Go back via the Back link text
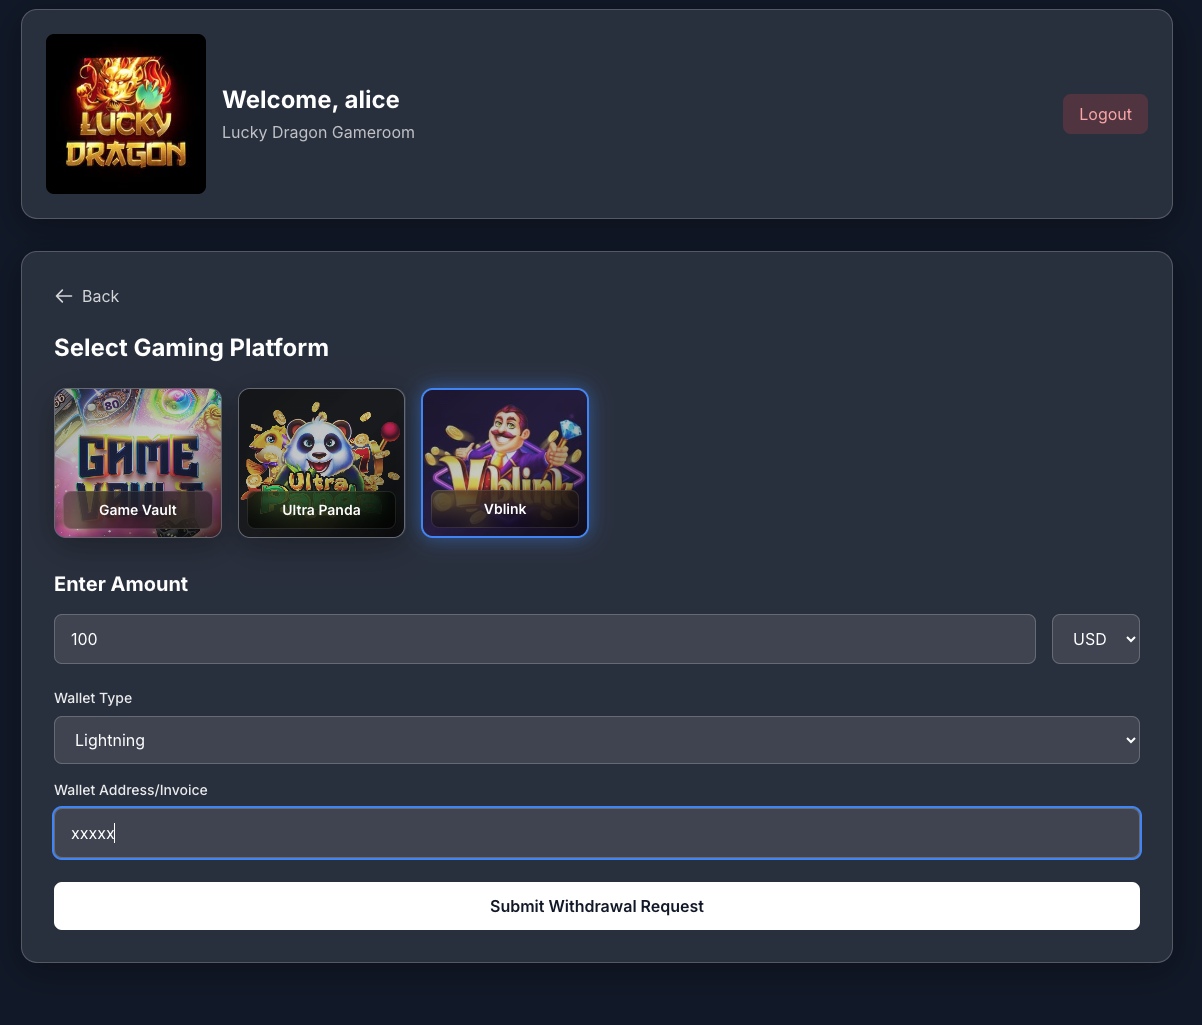1202x1025 pixels. click(x=100, y=296)
